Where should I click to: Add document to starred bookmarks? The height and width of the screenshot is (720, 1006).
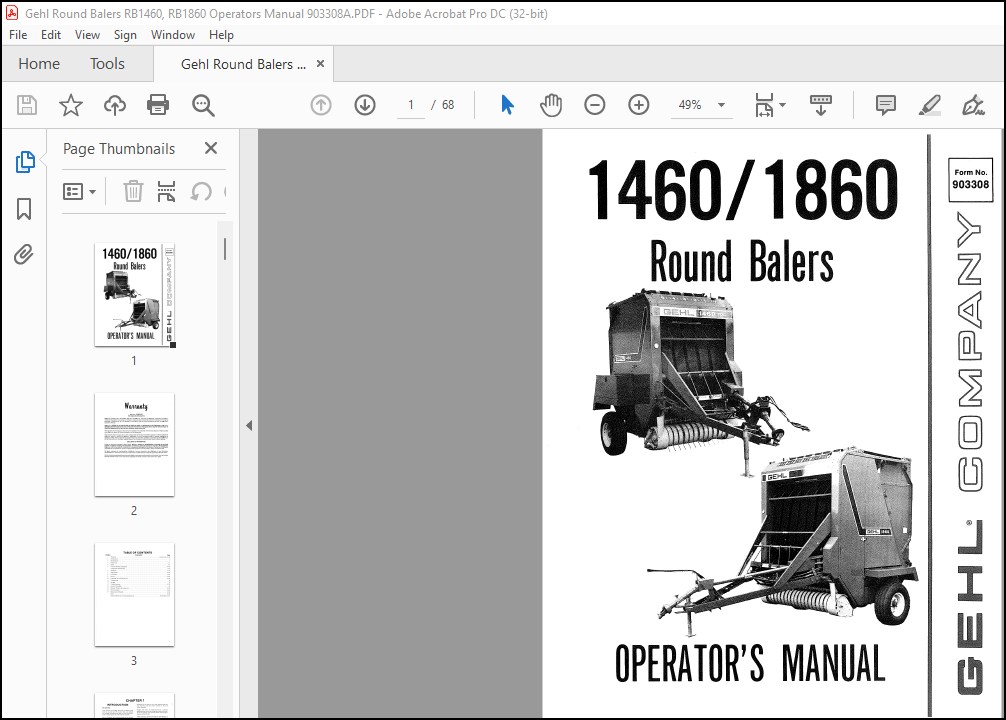click(71, 105)
